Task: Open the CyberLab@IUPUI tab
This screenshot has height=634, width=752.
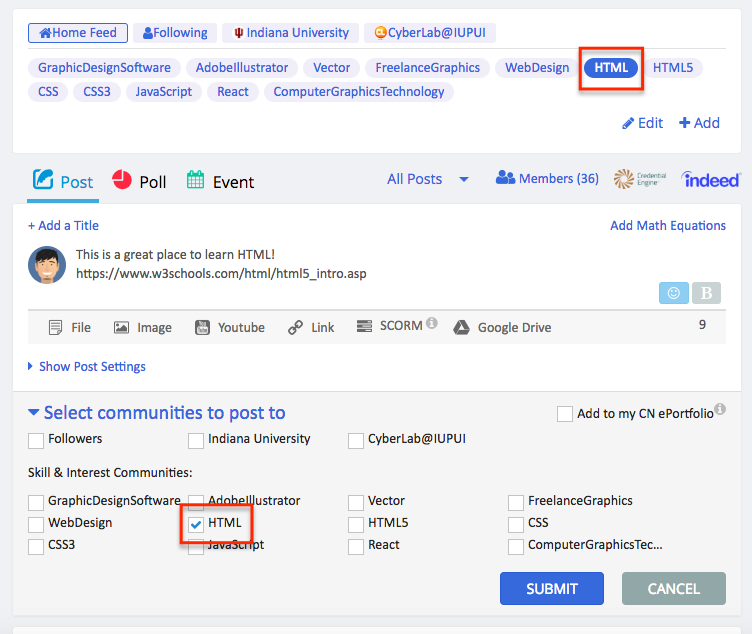Action: (x=430, y=33)
